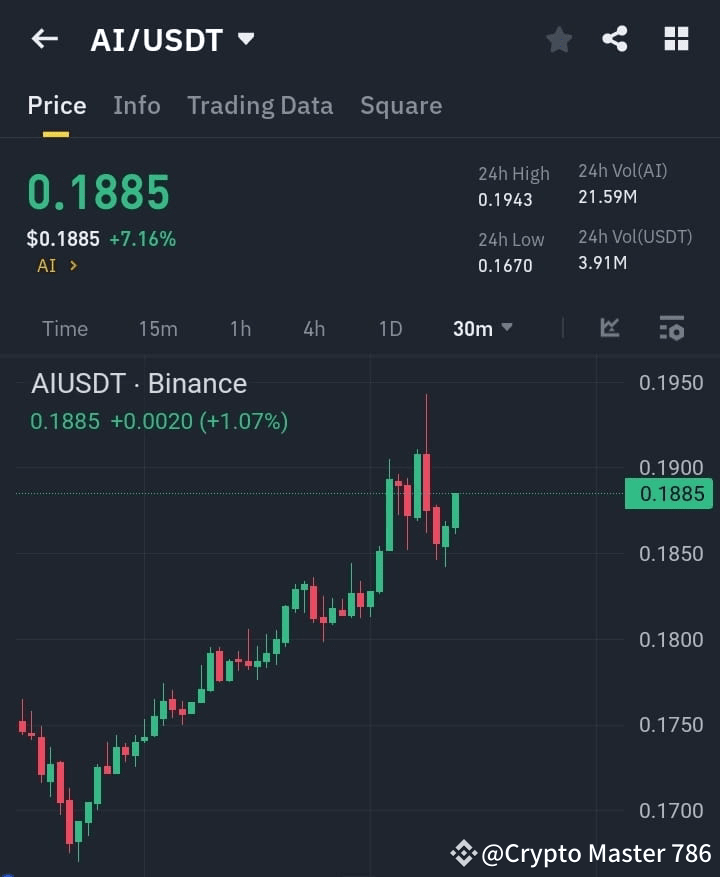Open the @Crypto Master 786 watermark link
720x877 pixels.
(x=577, y=853)
